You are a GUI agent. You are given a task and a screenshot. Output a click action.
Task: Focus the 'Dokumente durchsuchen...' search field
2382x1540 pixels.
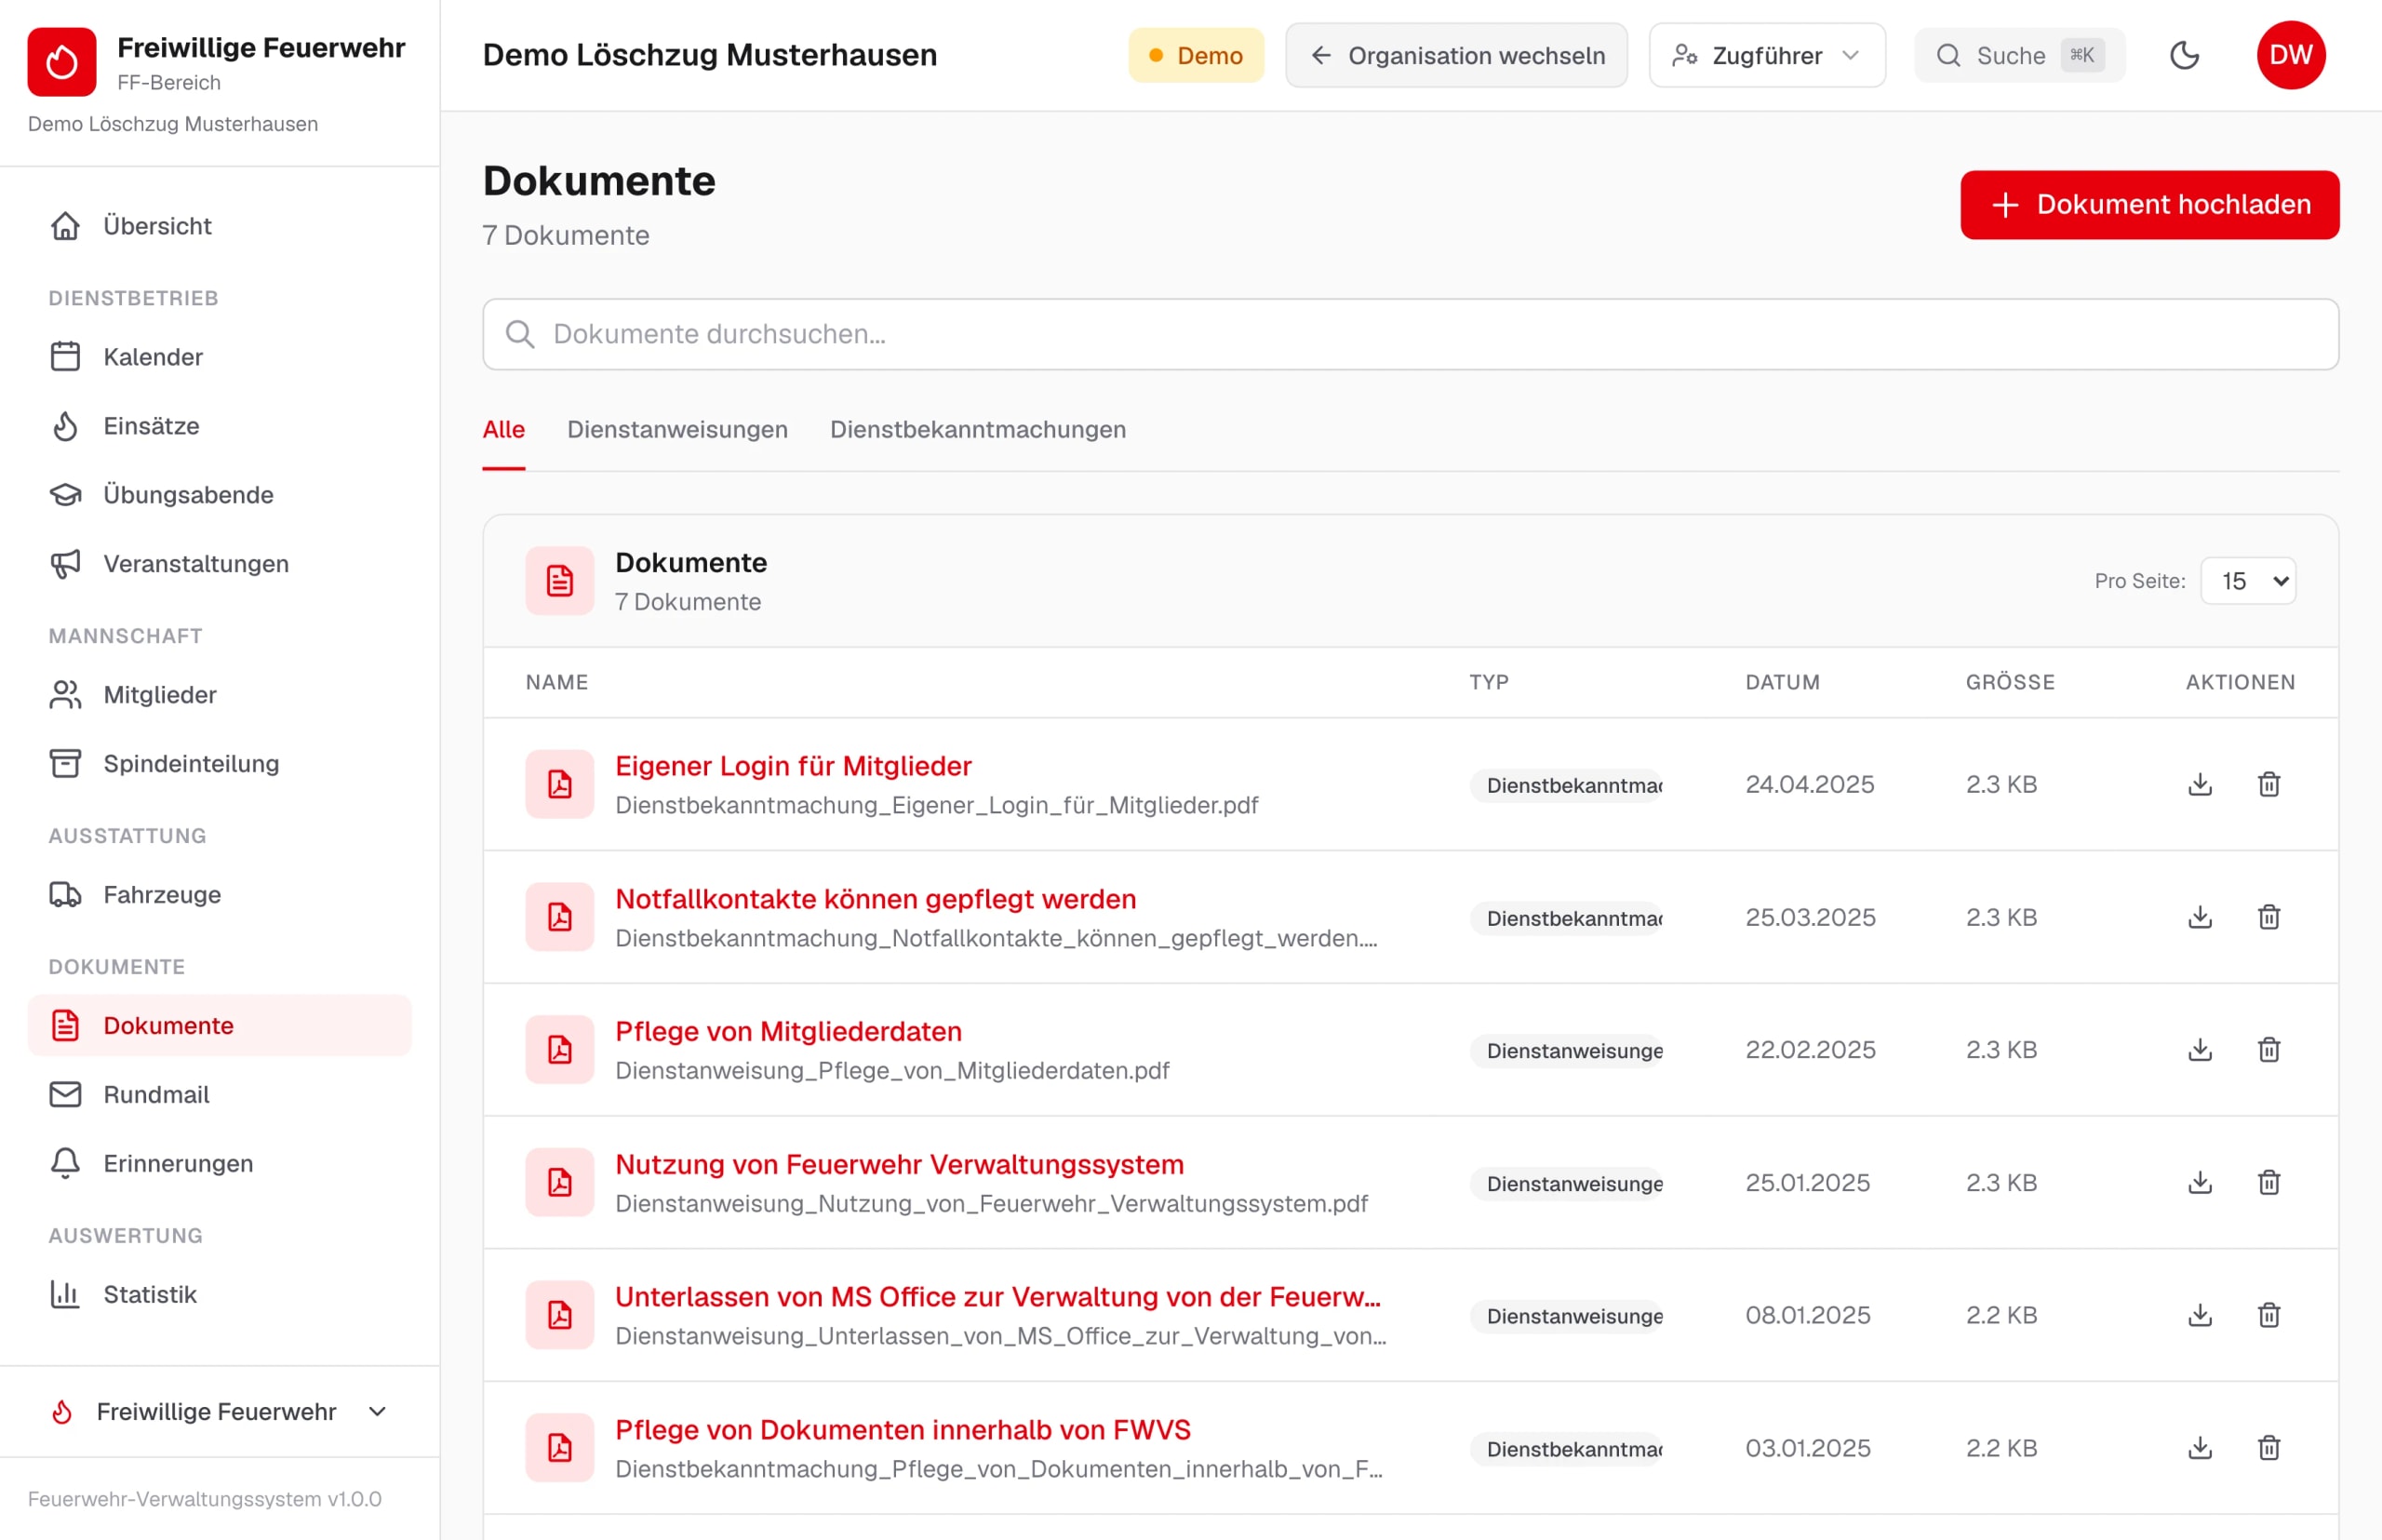coord(1410,334)
